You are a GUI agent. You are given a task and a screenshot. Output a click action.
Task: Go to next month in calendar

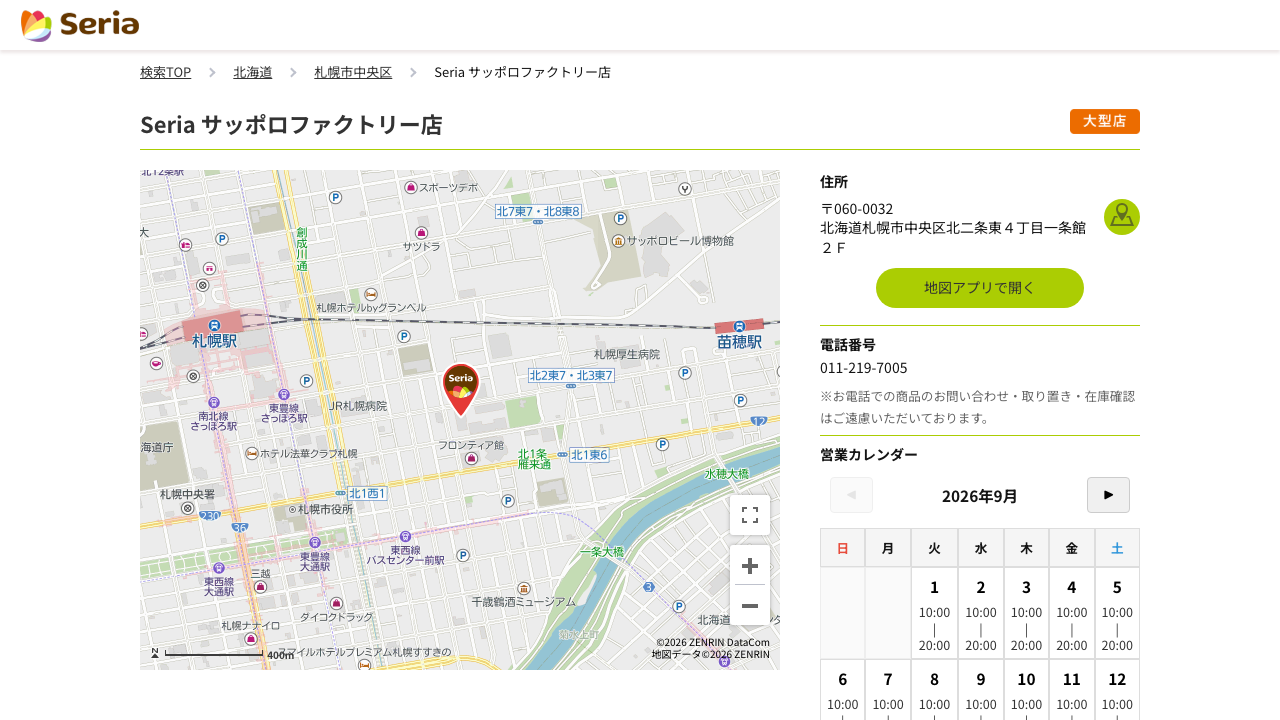click(1108, 495)
